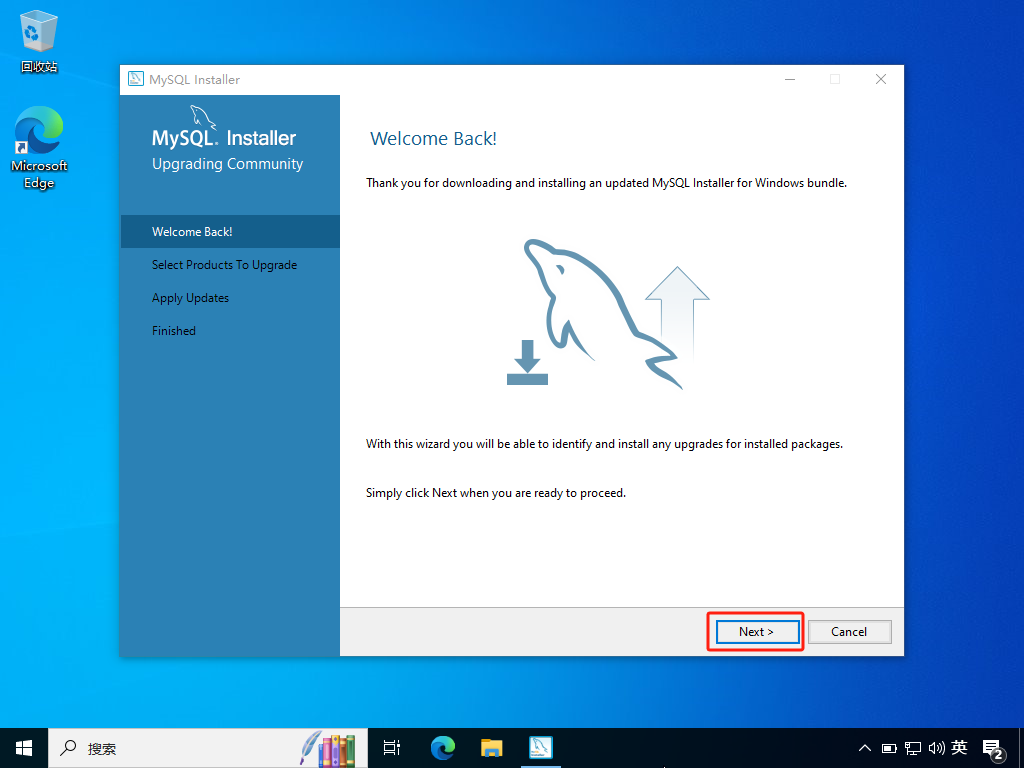The image size is (1024, 768).
Task: Open the Windows Start menu
Action: (x=24, y=748)
